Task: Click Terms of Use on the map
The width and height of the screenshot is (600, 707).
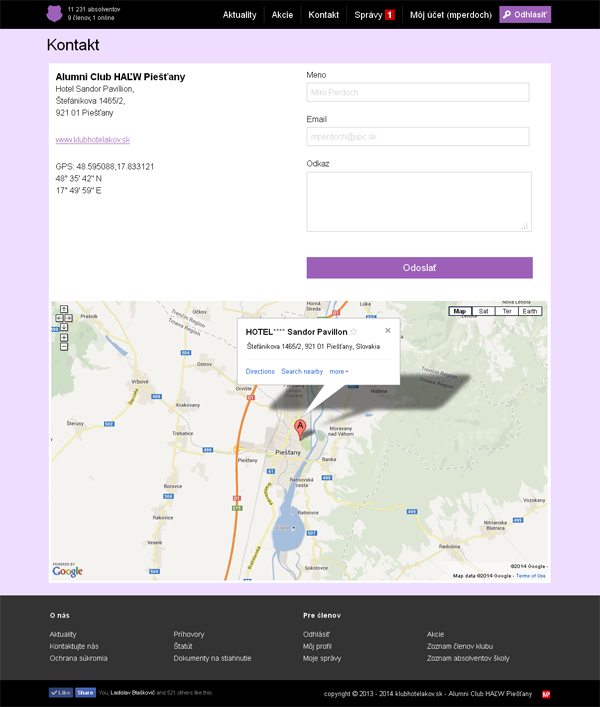Action: pyautogui.click(x=531, y=576)
